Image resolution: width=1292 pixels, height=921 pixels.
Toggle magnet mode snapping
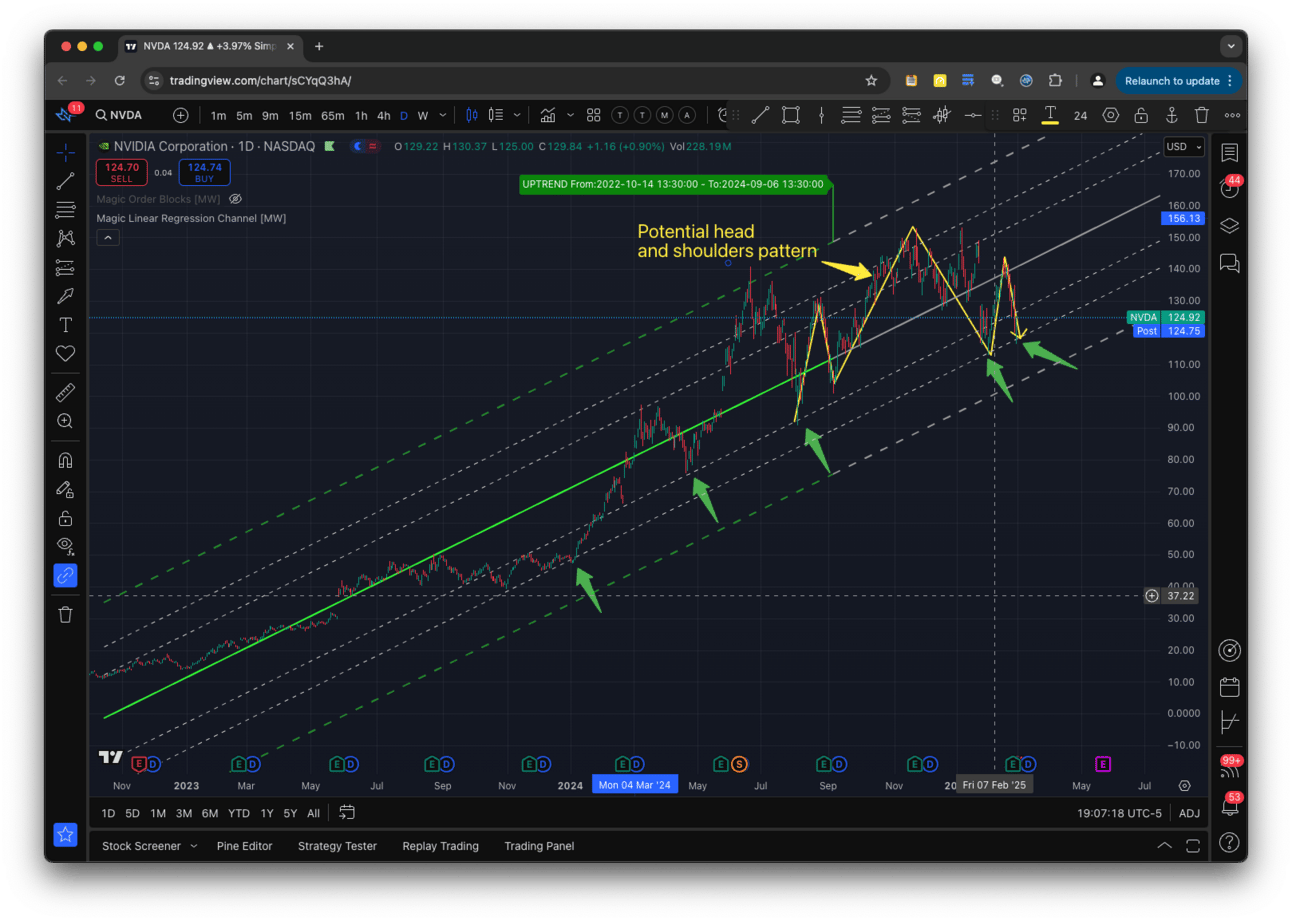pyautogui.click(x=66, y=461)
